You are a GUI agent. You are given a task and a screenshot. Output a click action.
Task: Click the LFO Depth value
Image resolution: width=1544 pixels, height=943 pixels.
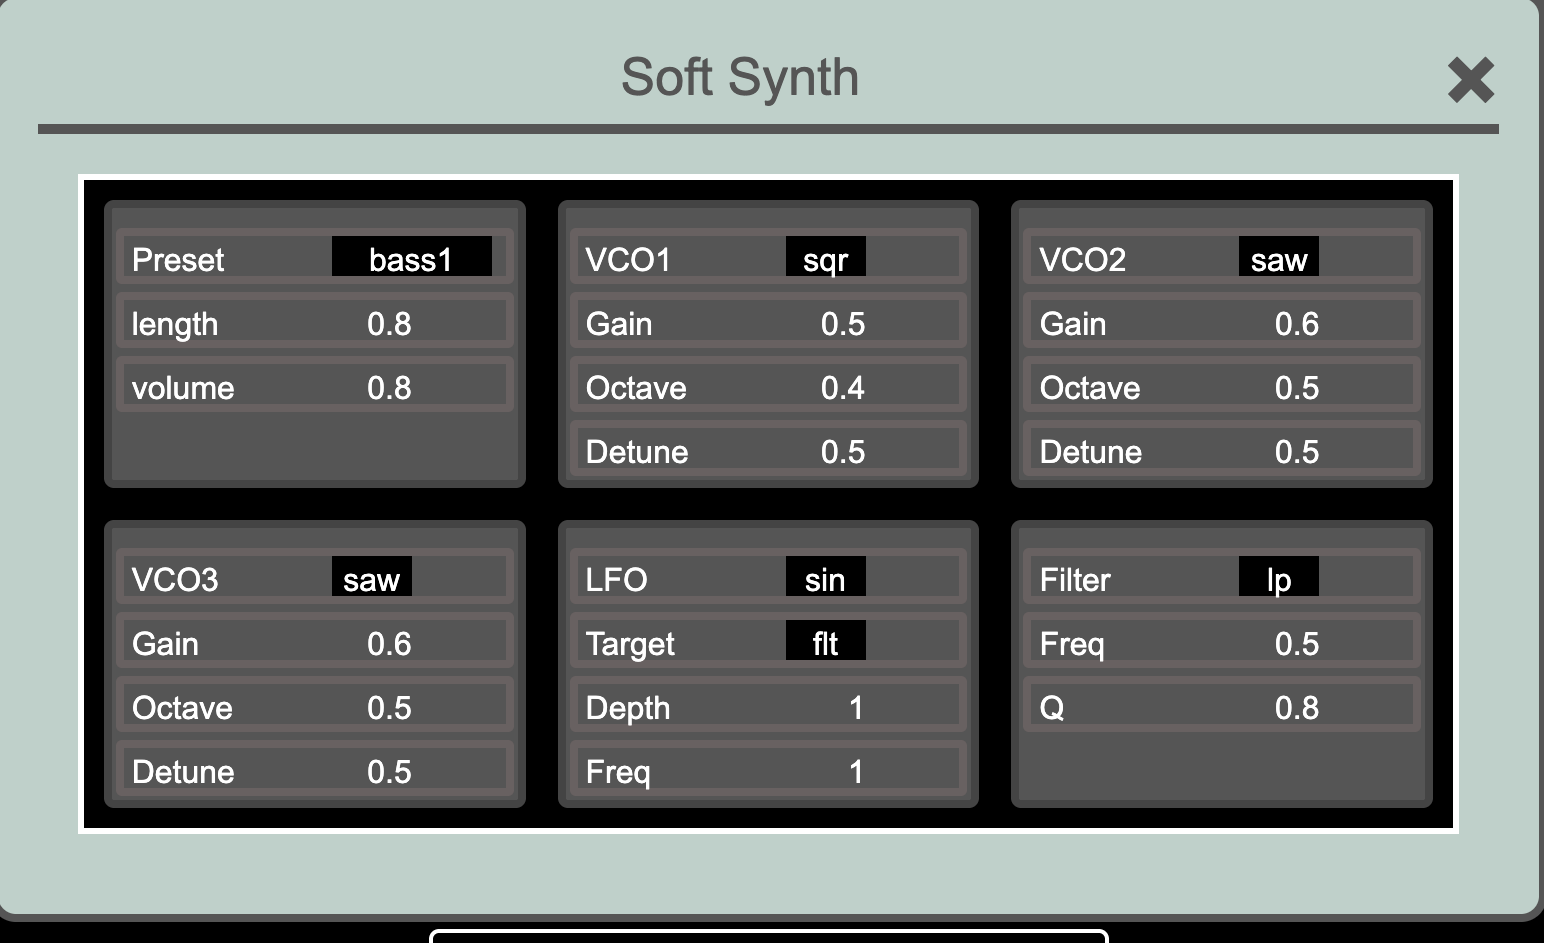855,707
